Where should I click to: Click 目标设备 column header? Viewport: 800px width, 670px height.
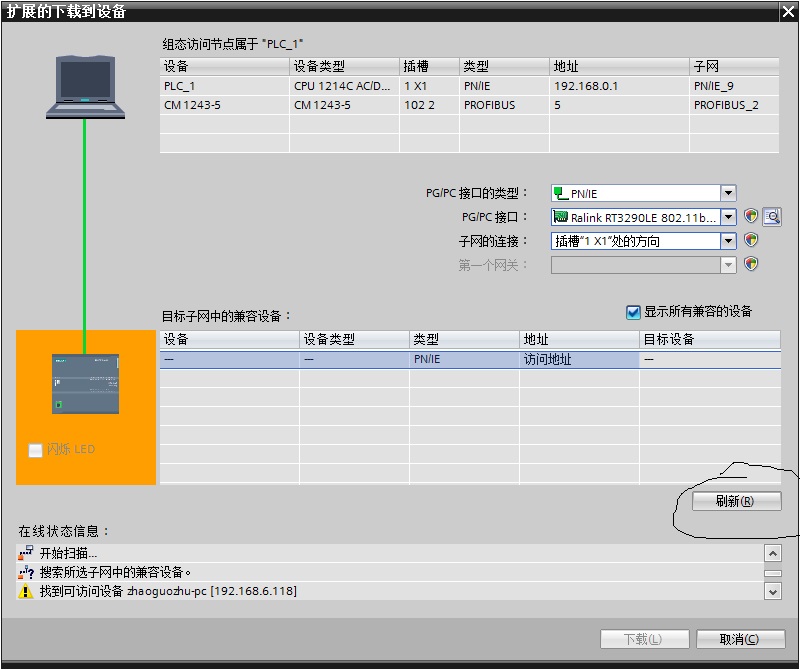tap(710, 339)
